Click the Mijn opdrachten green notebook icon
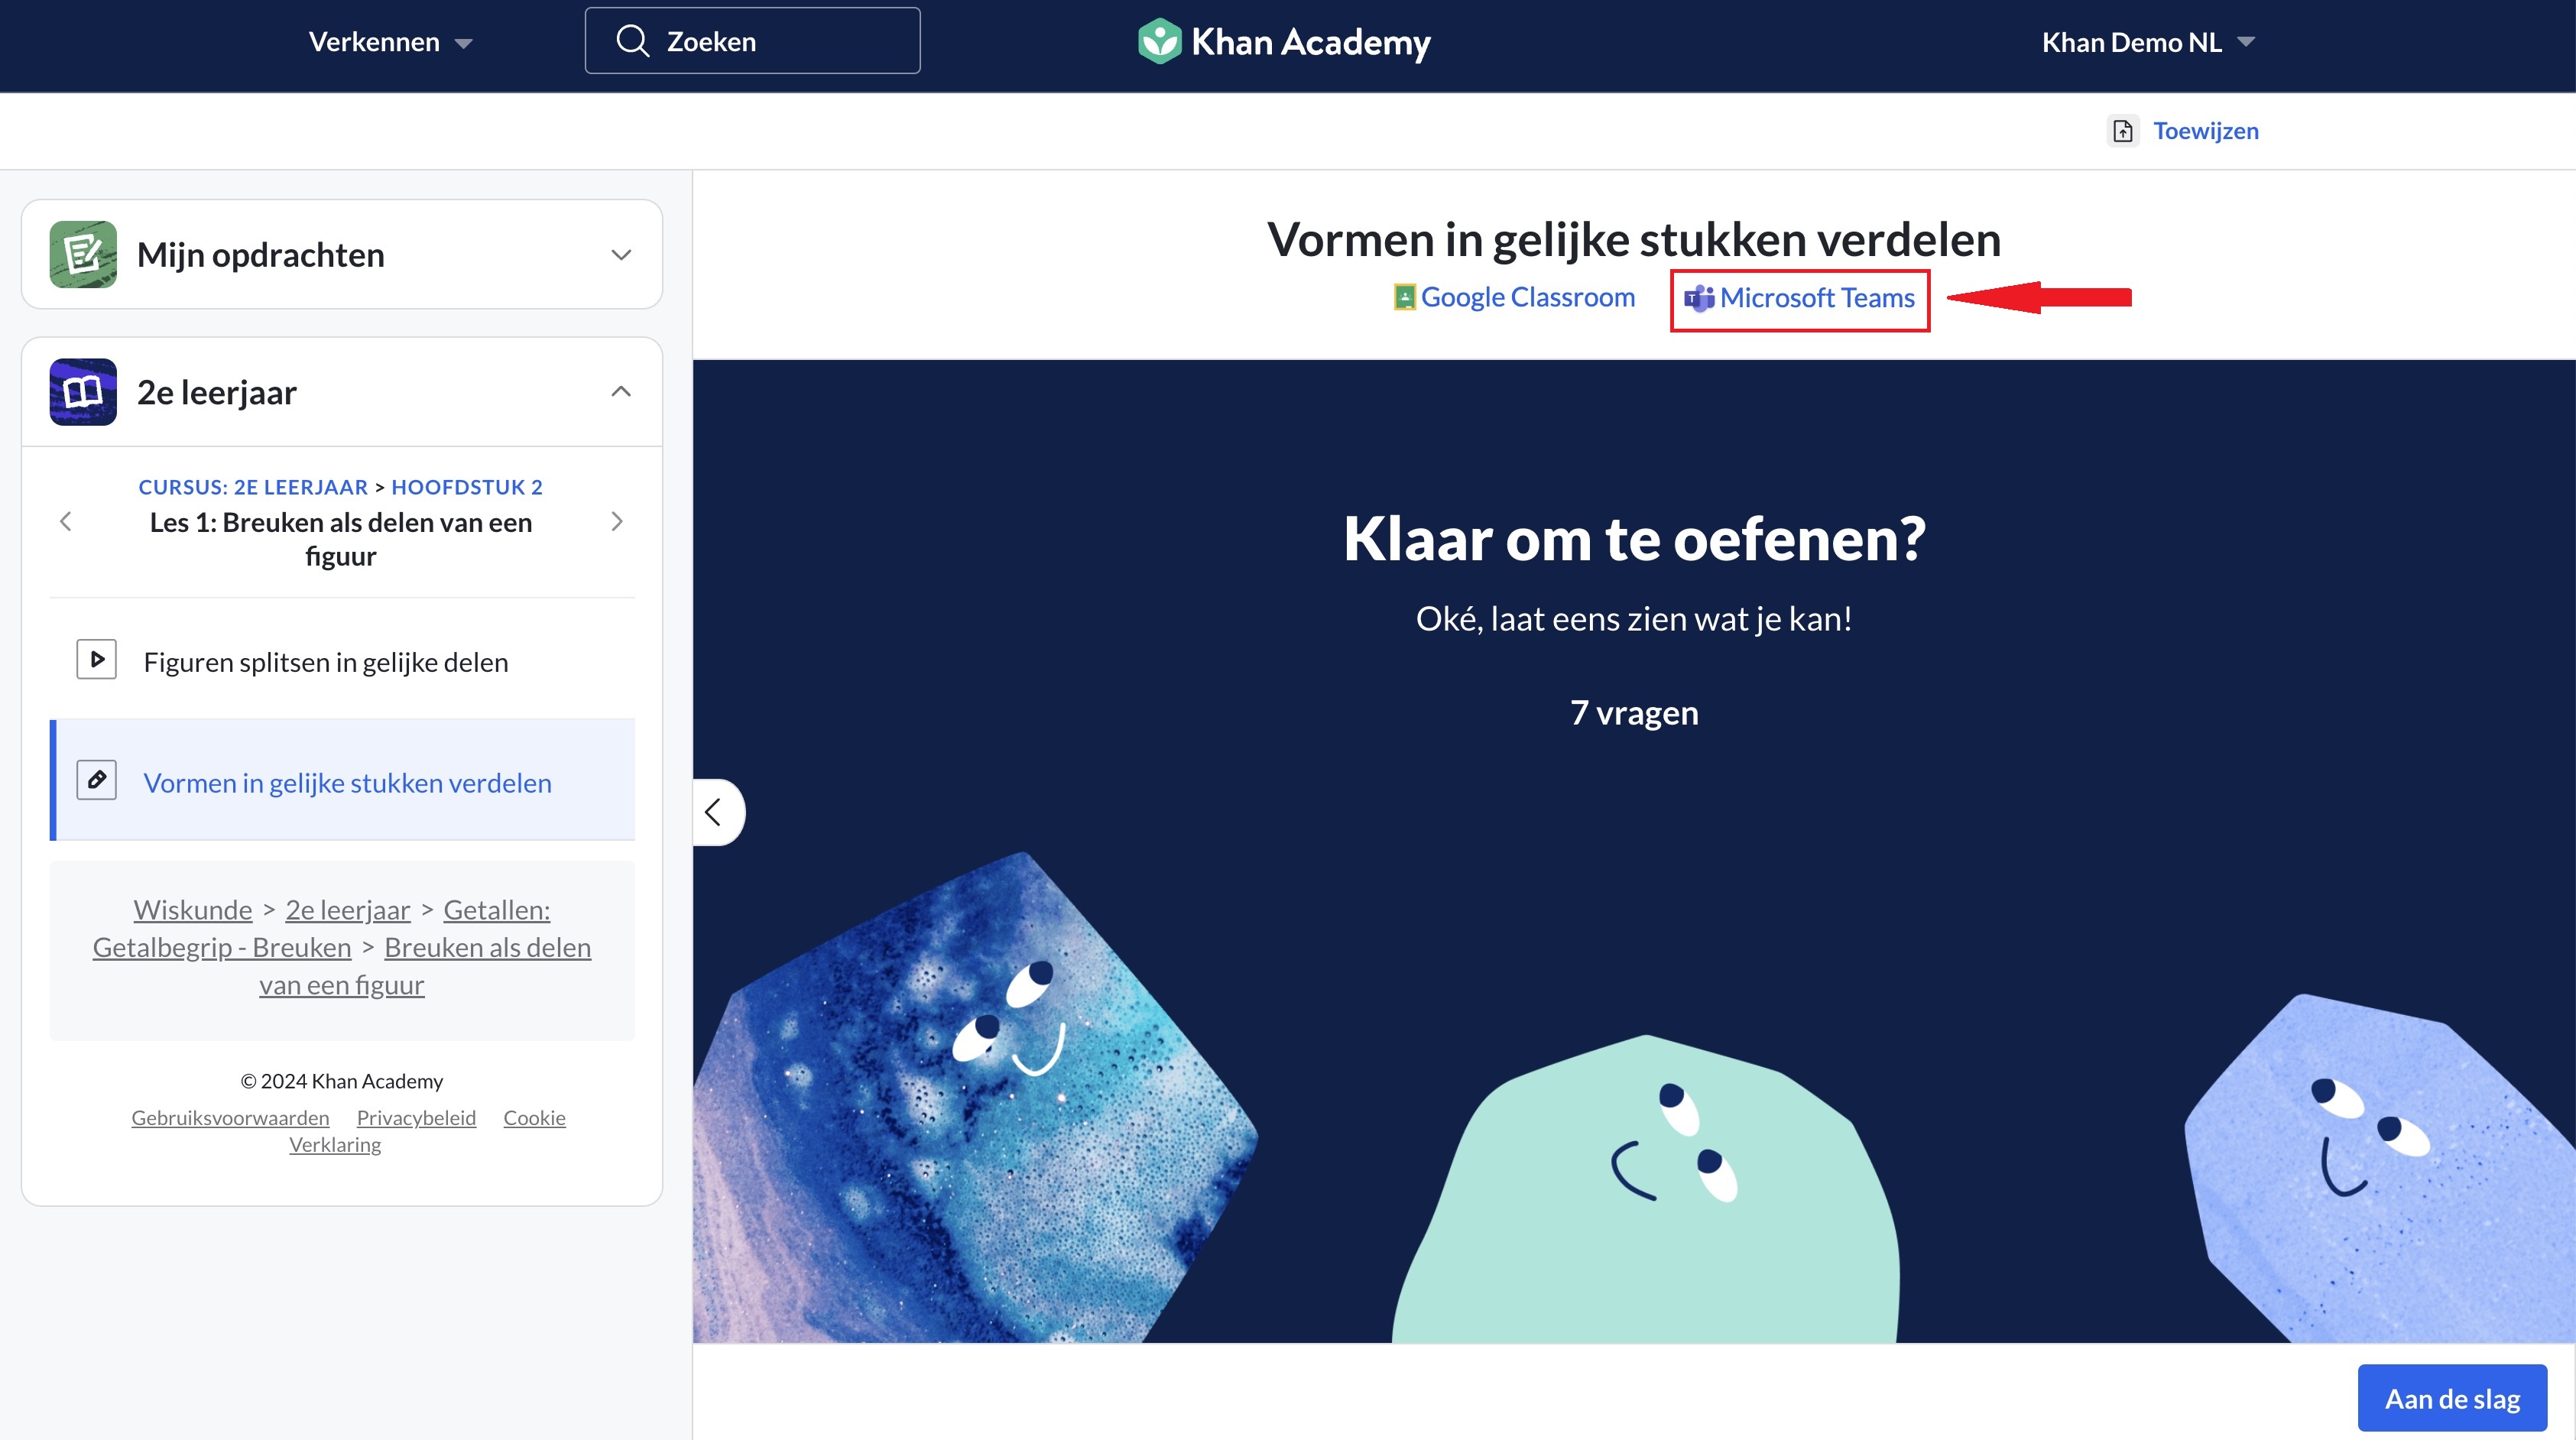2576x1440 pixels. point(83,254)
